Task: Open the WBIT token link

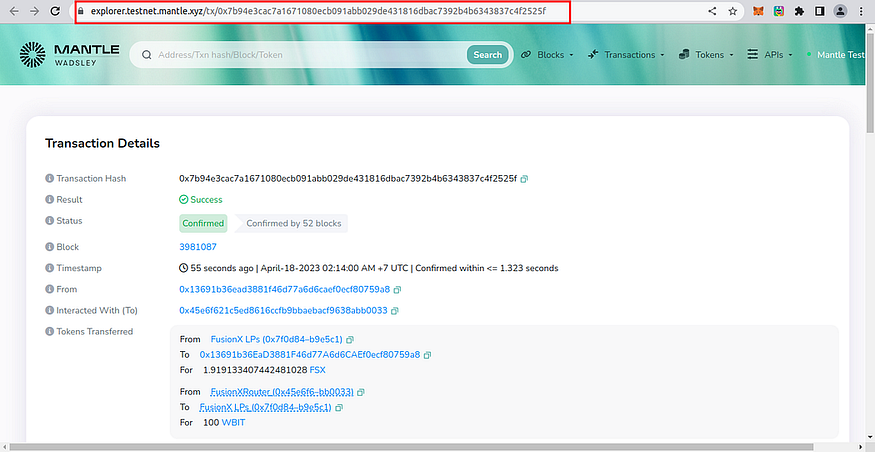Action: pos(233,423)
